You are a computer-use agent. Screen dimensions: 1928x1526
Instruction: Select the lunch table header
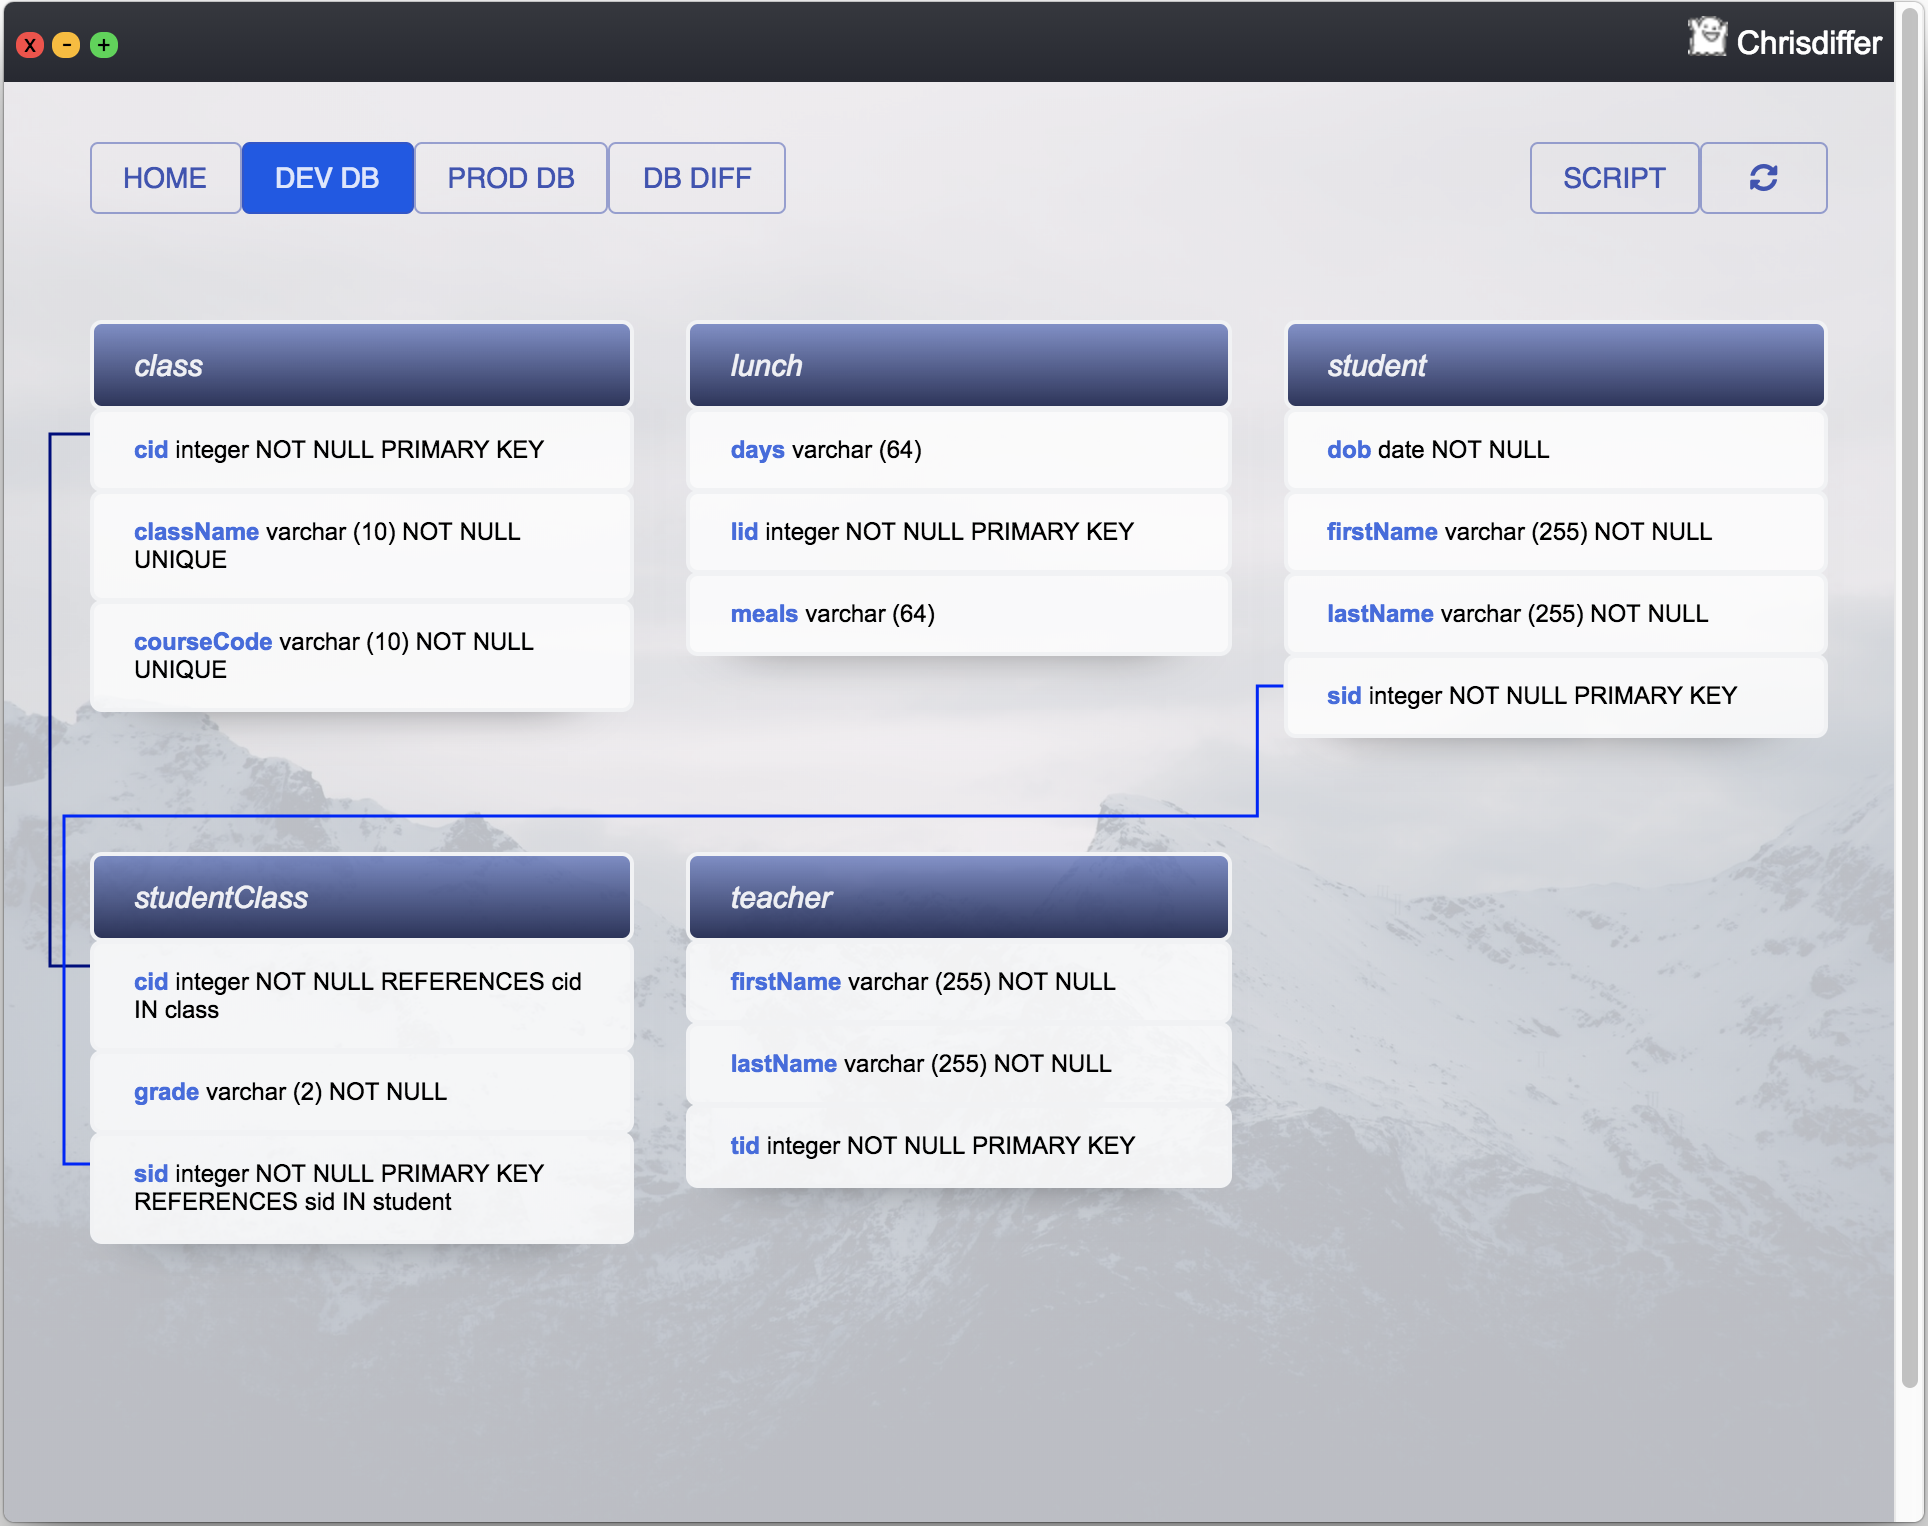coord(957,365)
